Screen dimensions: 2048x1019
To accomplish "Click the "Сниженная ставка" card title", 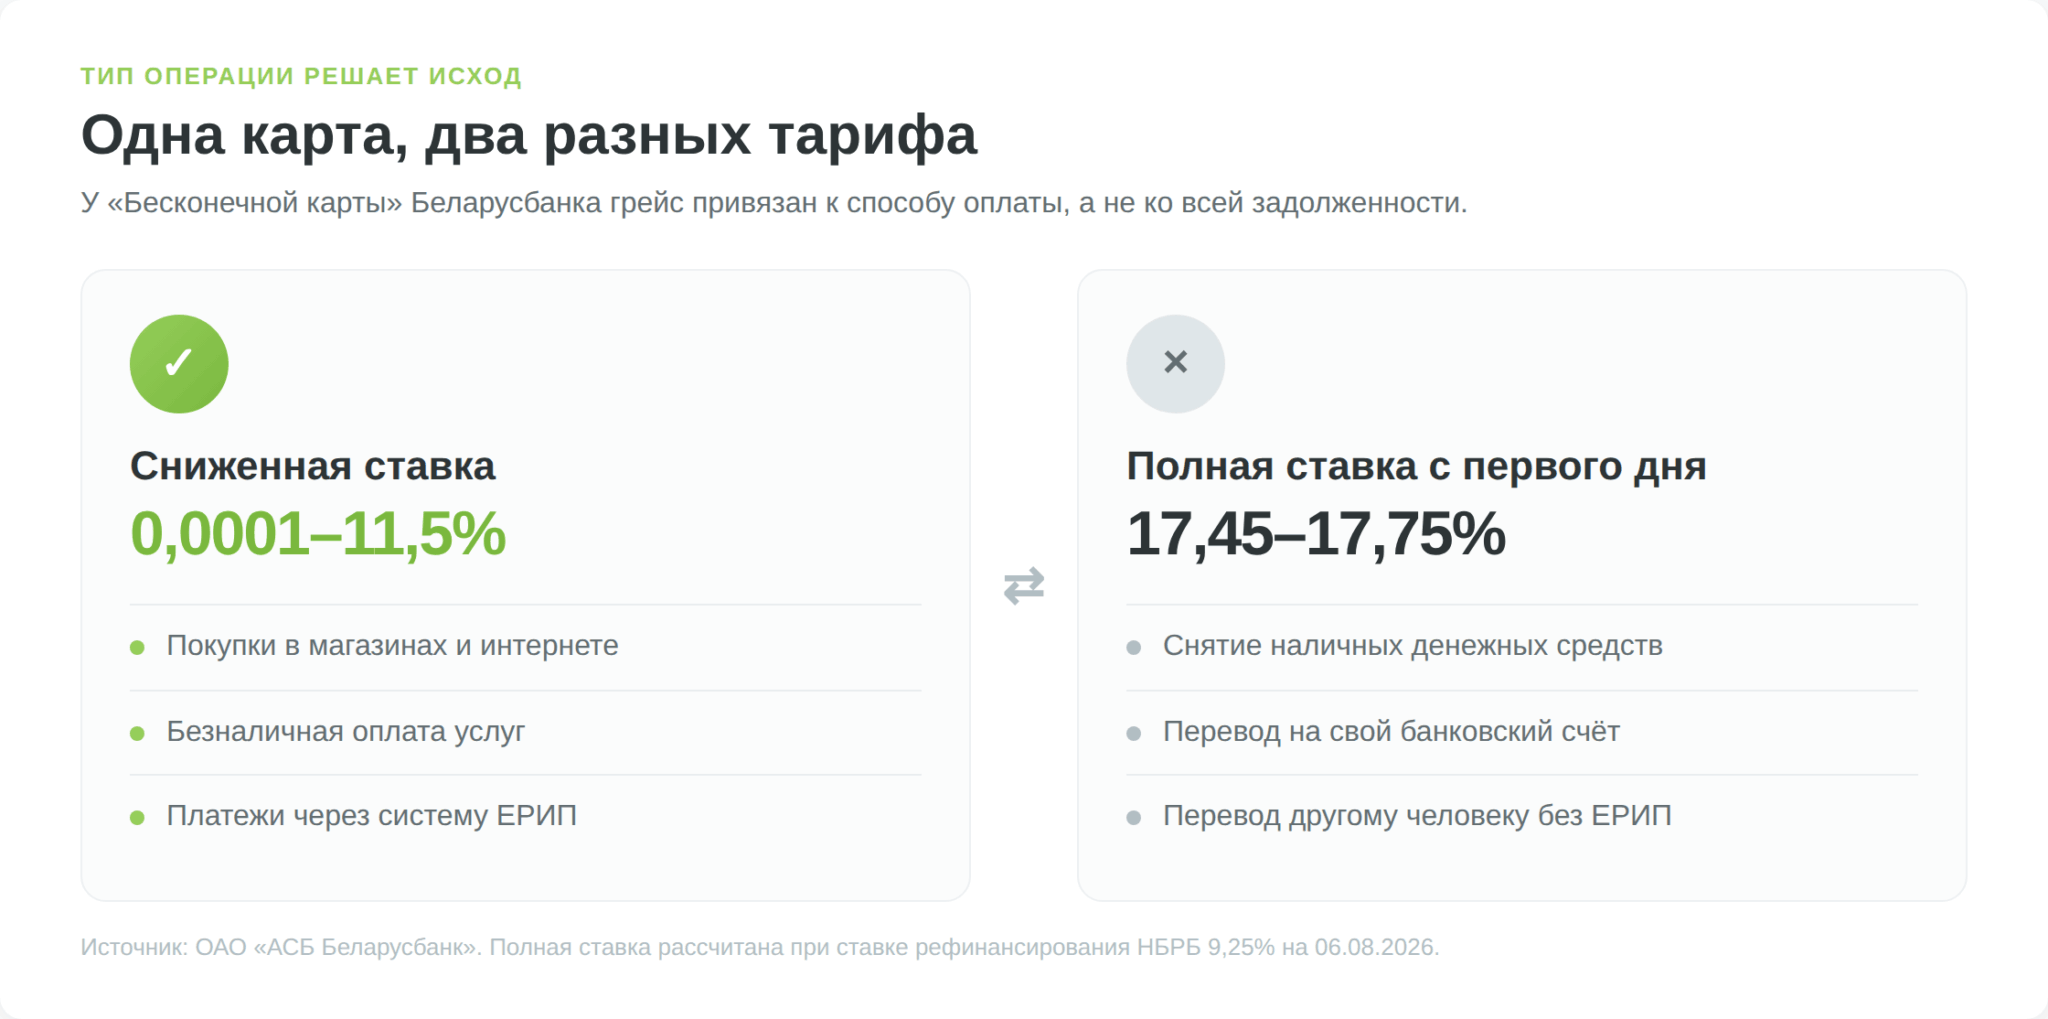I will tap(313, 466).
